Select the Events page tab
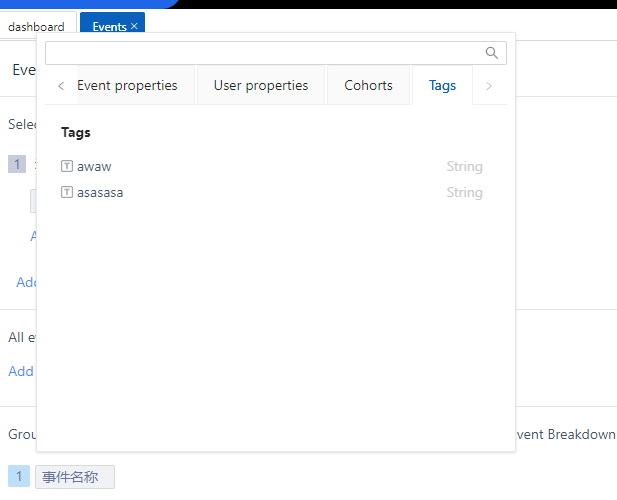Screen dimensions: 617x500 click(108, 27)
